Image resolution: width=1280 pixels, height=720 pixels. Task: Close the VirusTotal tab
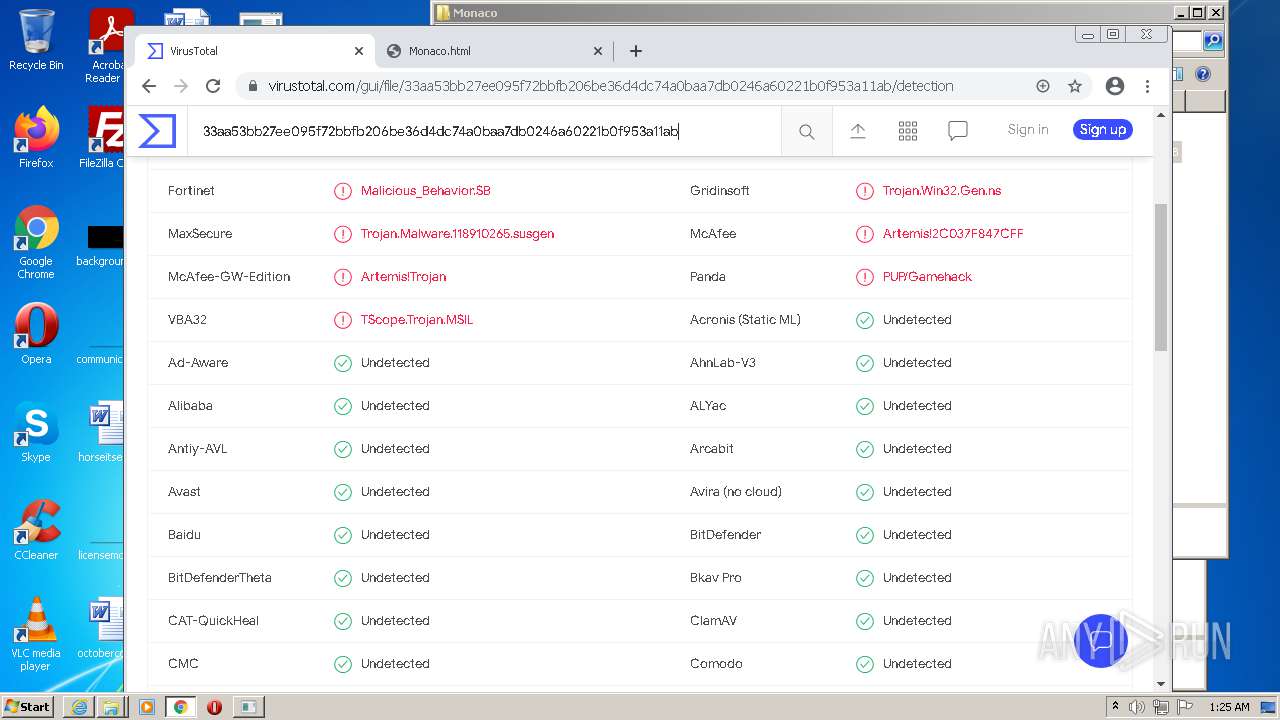coord(359,51)
